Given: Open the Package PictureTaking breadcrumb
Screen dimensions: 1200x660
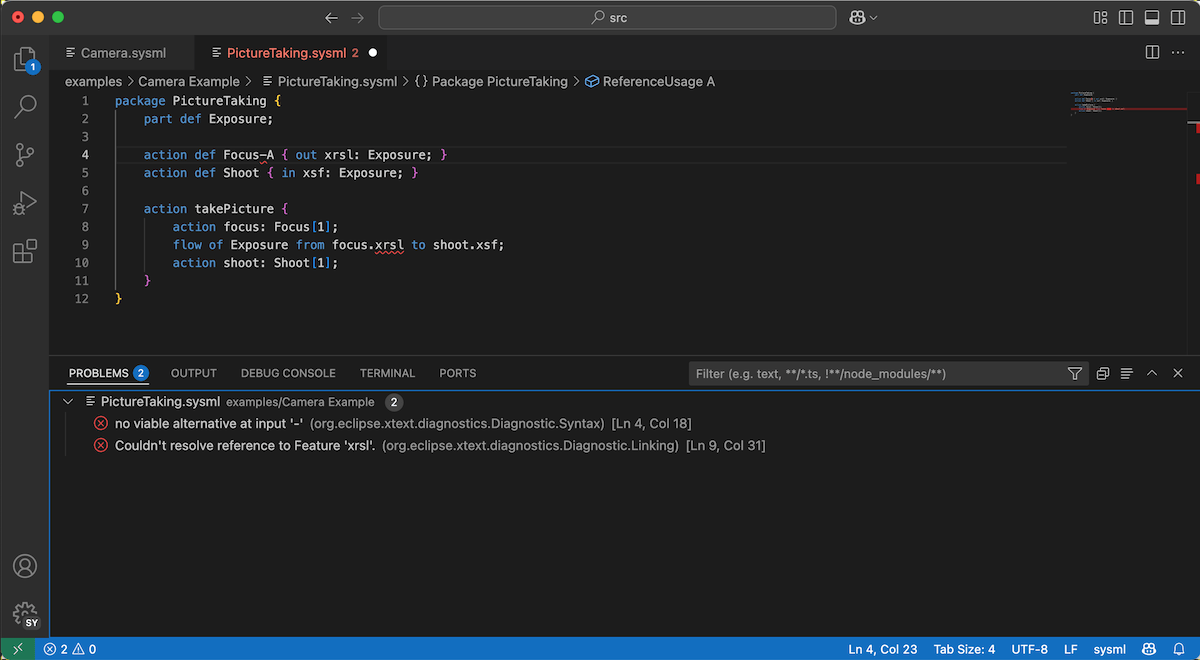Looking at the screenshot, I should [x=491, y=82].
